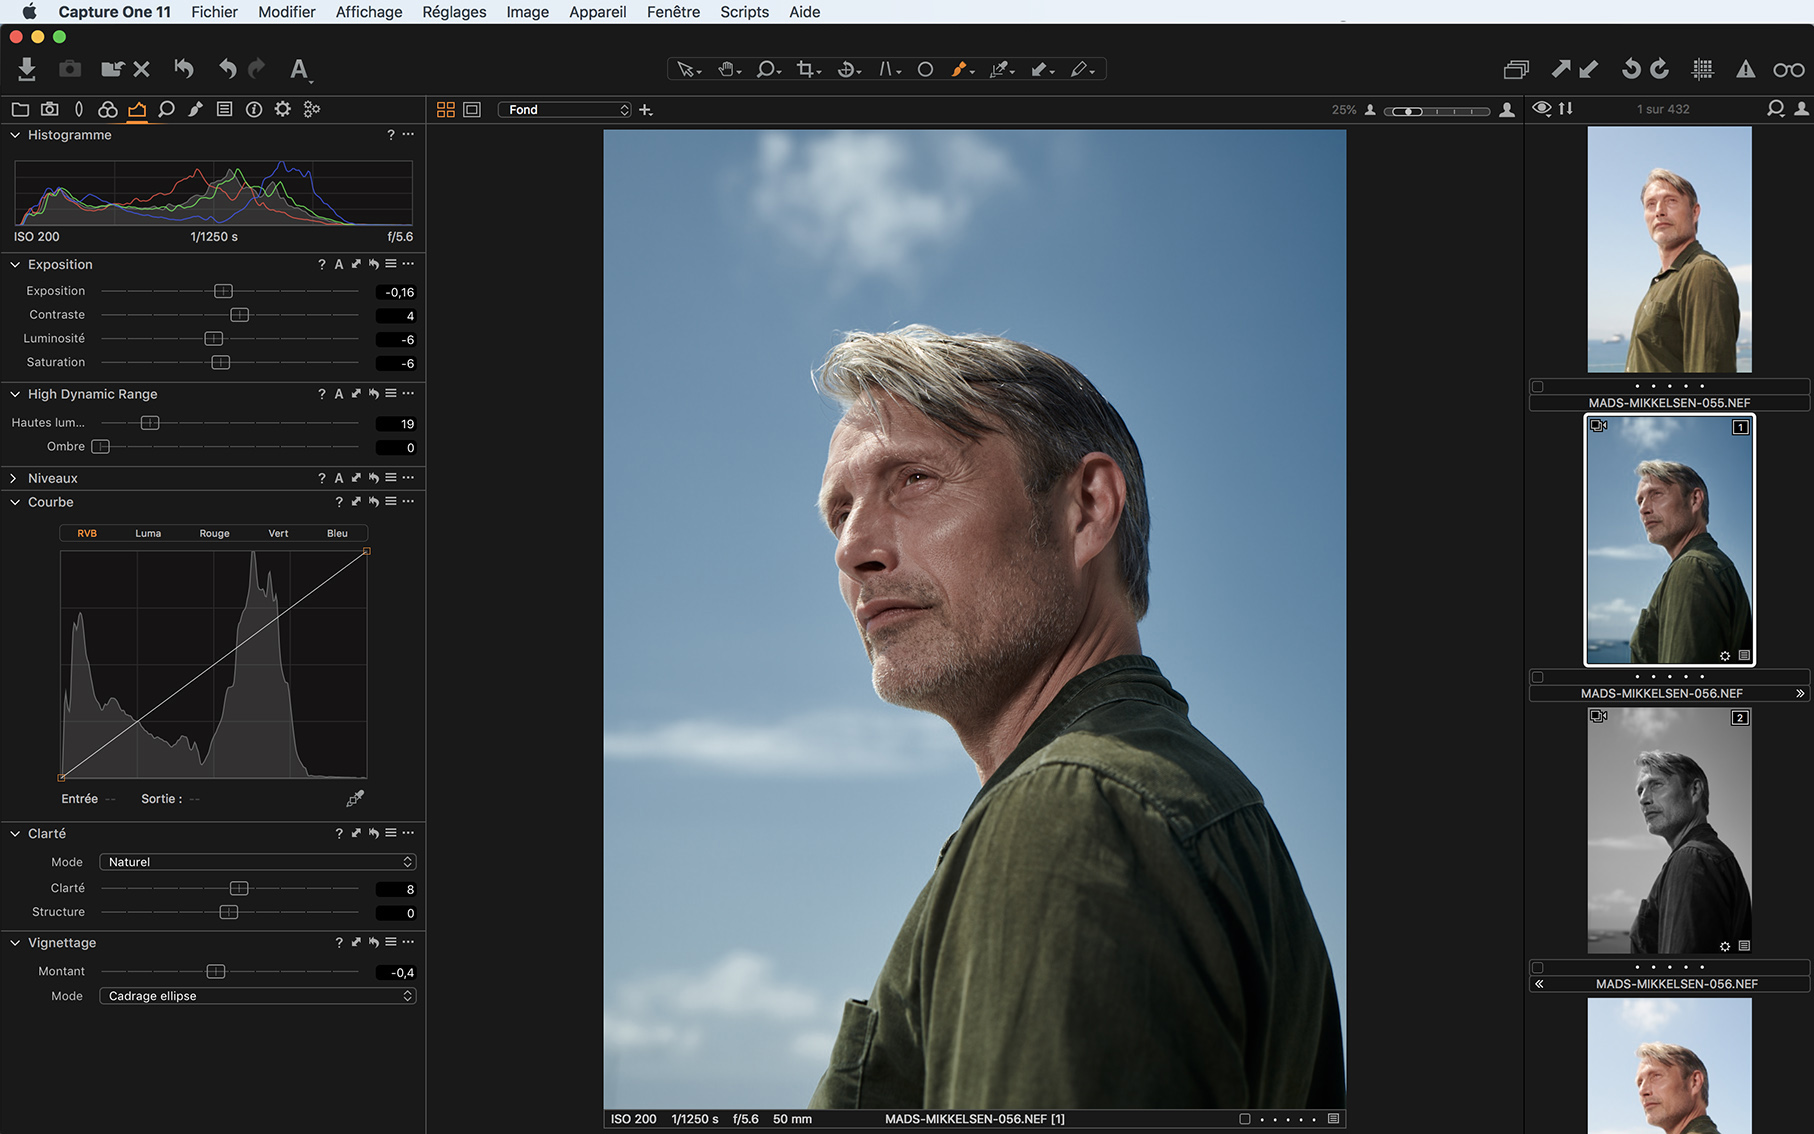The image size is (1814, 1134).
Task: Activate the Rotation cursor tool
Action: click(845, 69)
